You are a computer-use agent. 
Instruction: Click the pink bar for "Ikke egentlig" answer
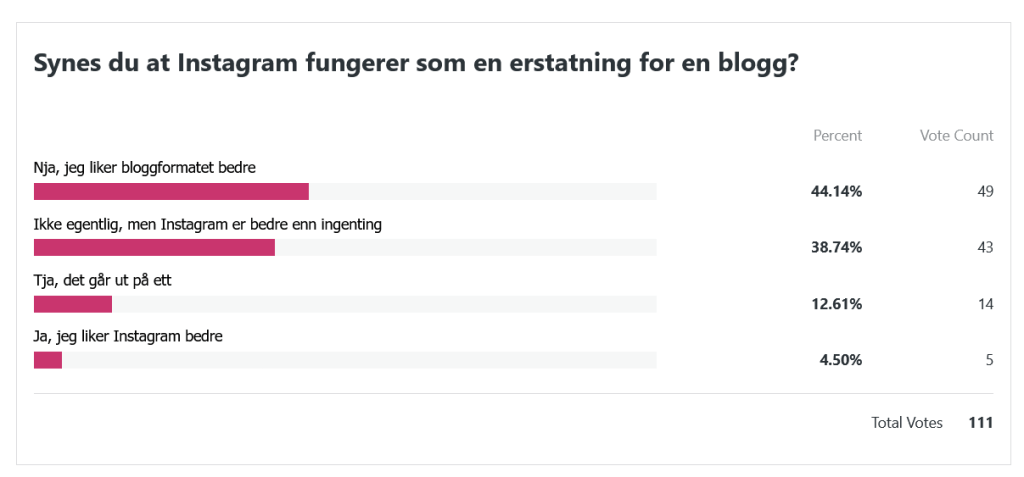pos(154,247)
